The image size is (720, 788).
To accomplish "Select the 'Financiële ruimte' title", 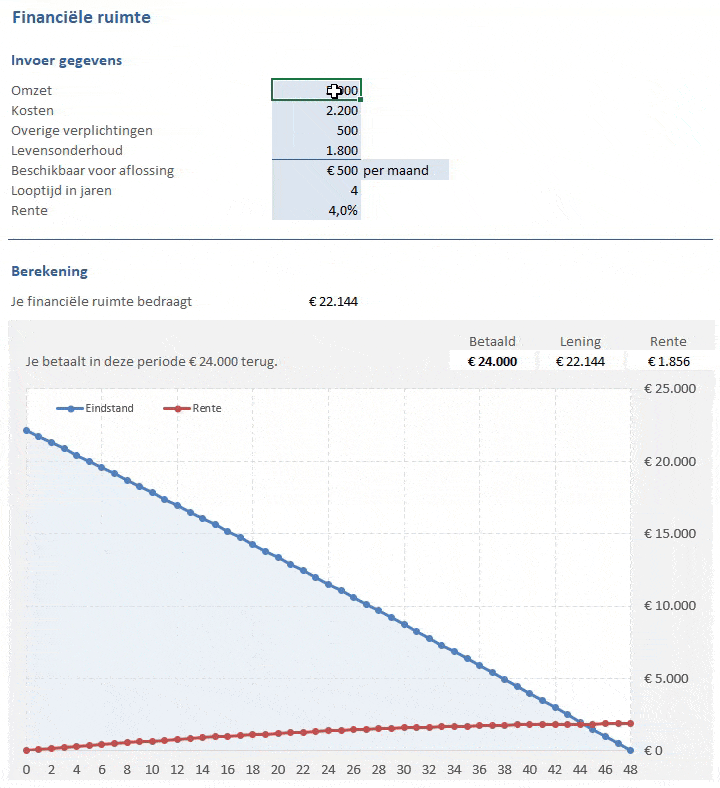I will click(x=81, y=17).
